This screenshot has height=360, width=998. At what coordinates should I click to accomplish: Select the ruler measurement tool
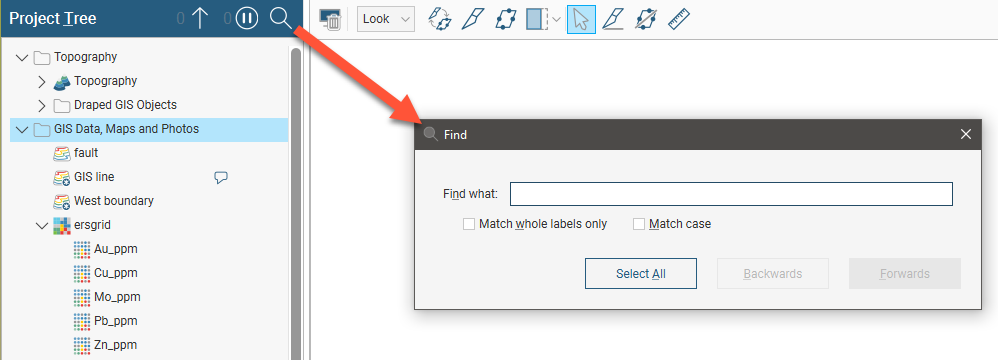(x=679, y=19)
